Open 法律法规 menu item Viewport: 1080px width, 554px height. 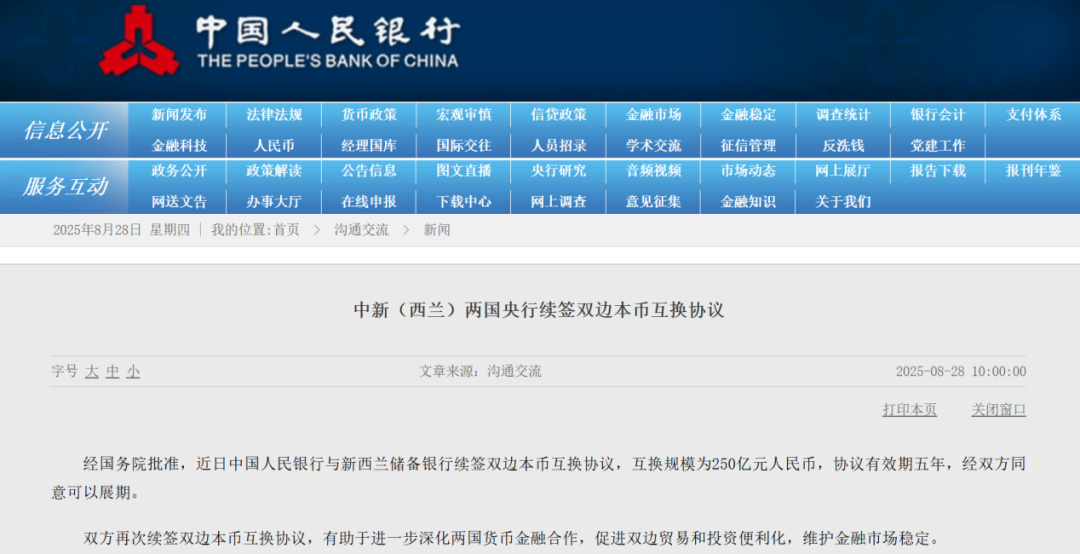[x=274, y=115]
